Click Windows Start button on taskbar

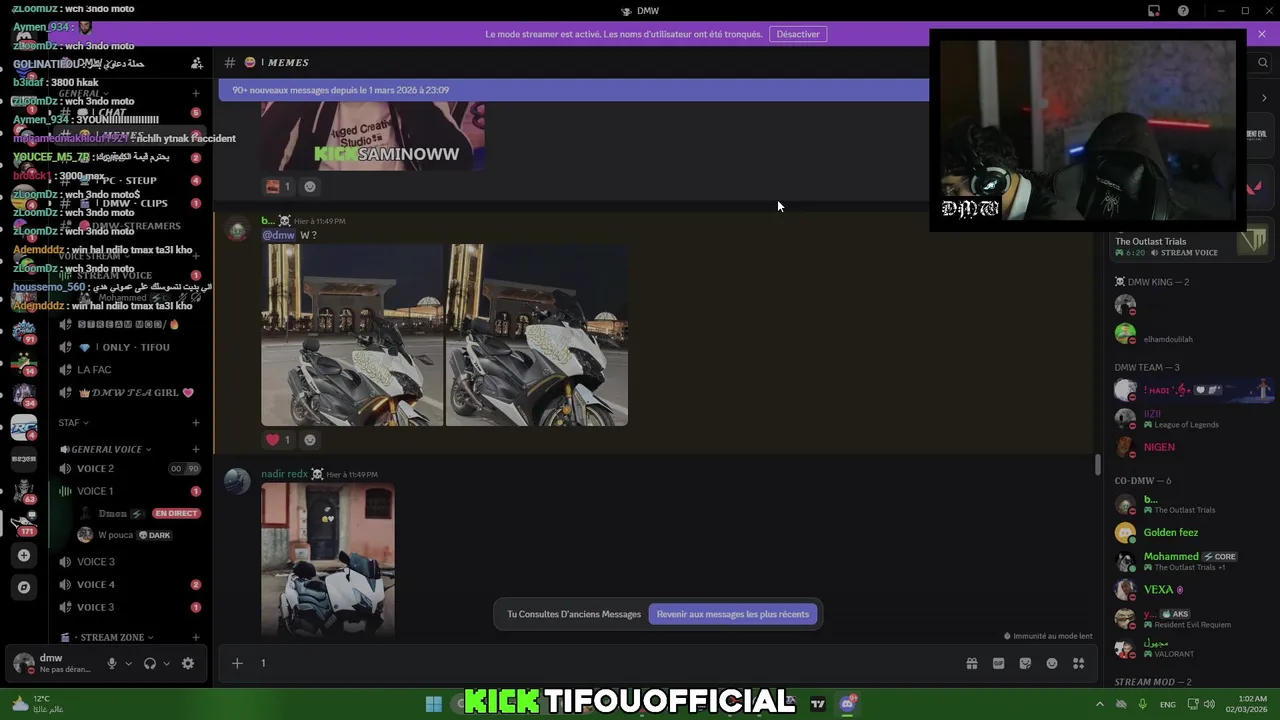(x=434, y=704)
